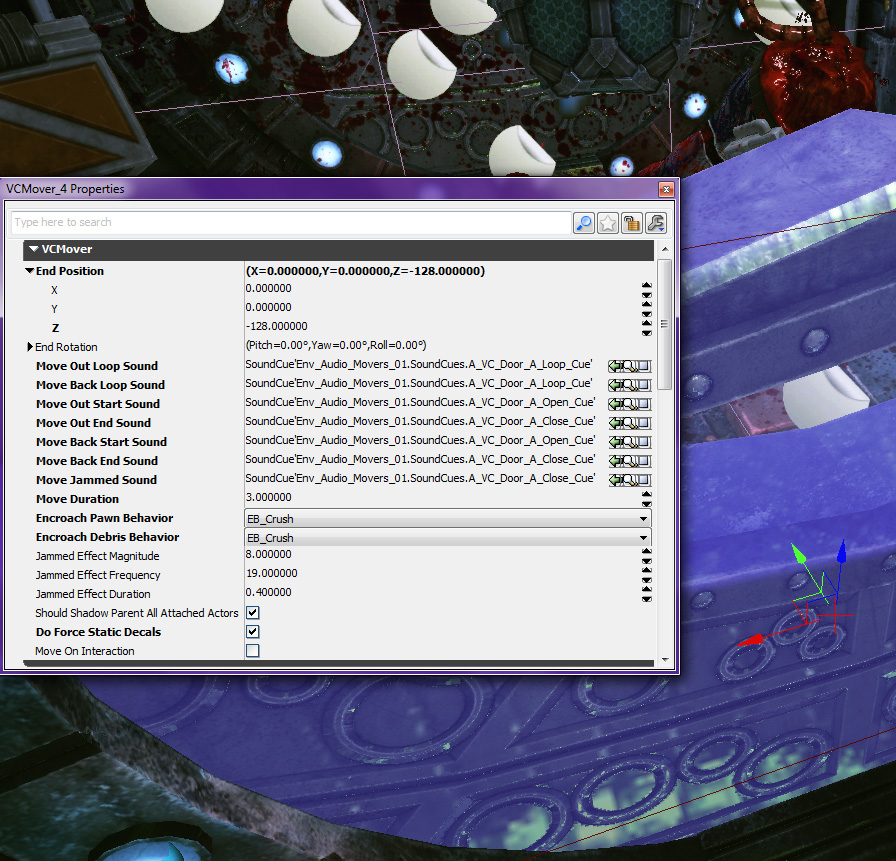Viewport: 896px width, 861px height.
Task: Click the vertical scrollbar thumb
Action: tap(665, 325)
